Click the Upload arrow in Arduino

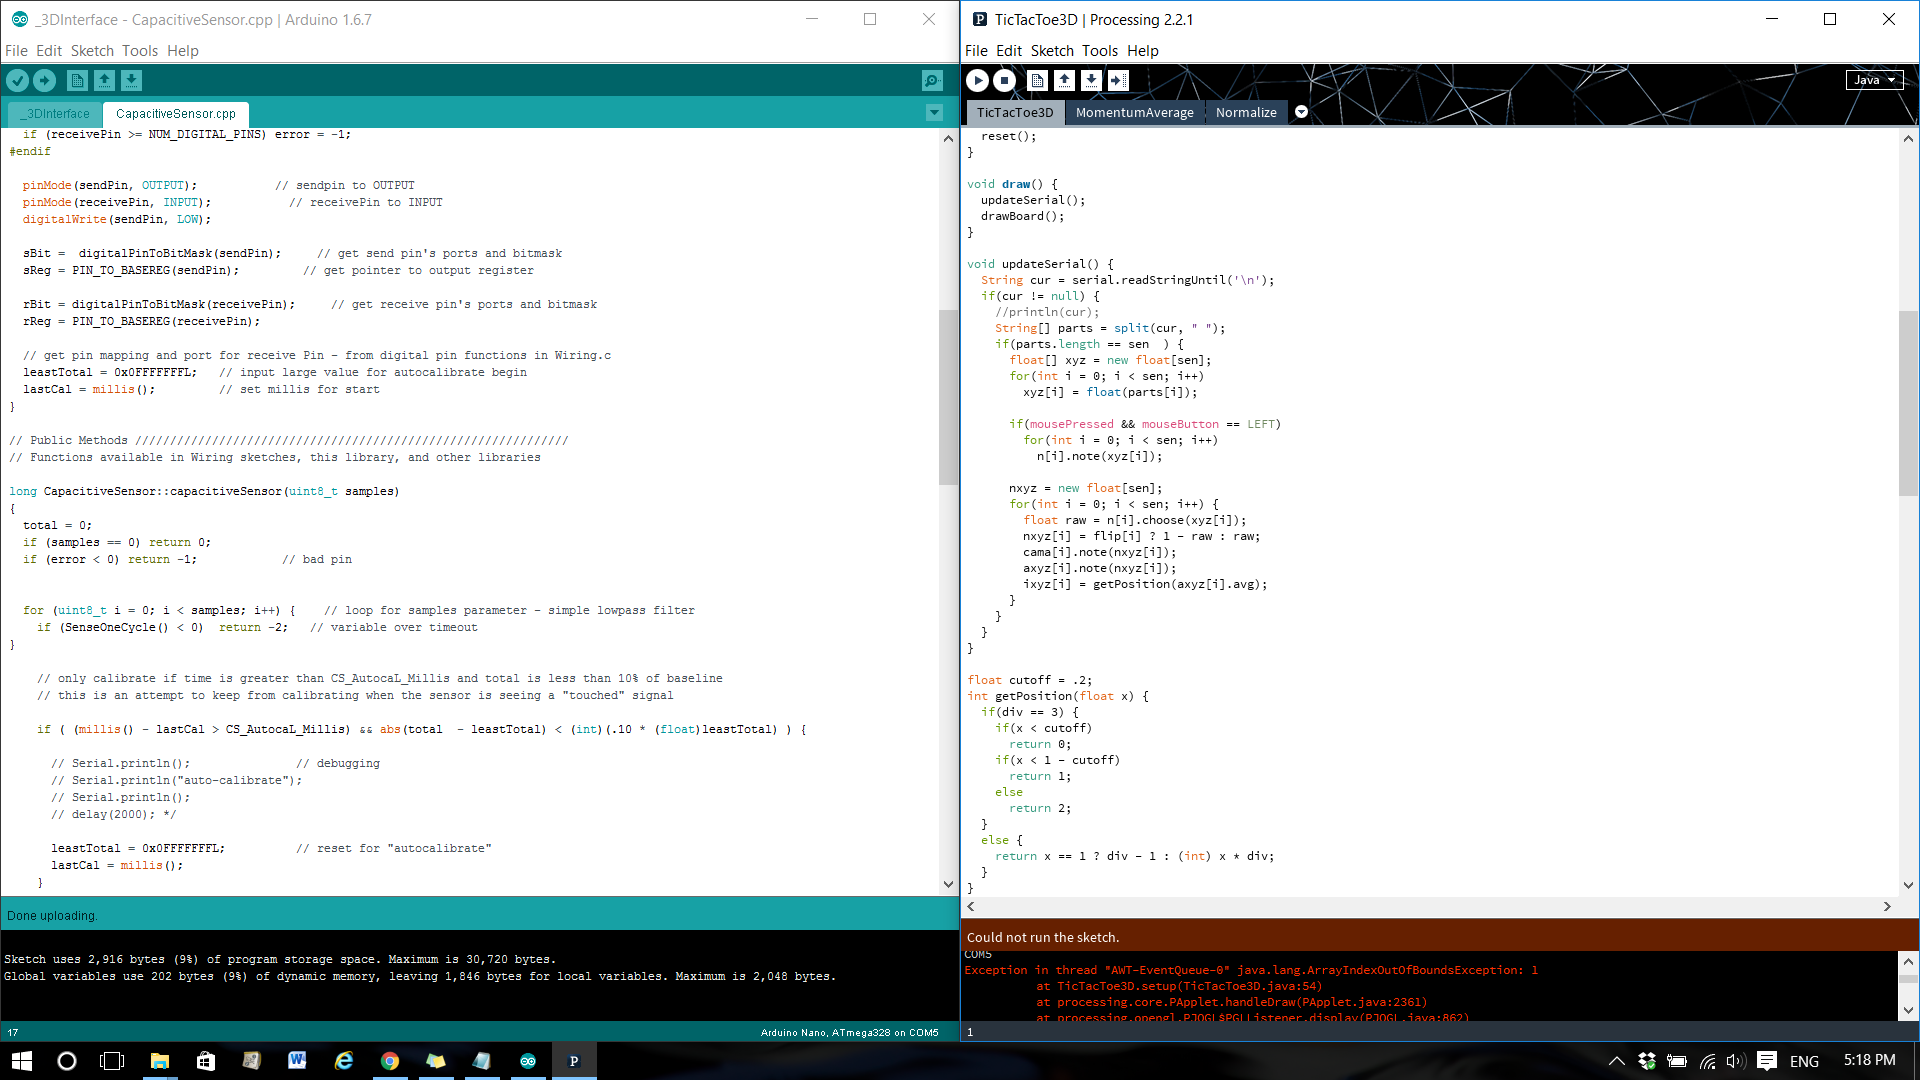coord(44,81)
